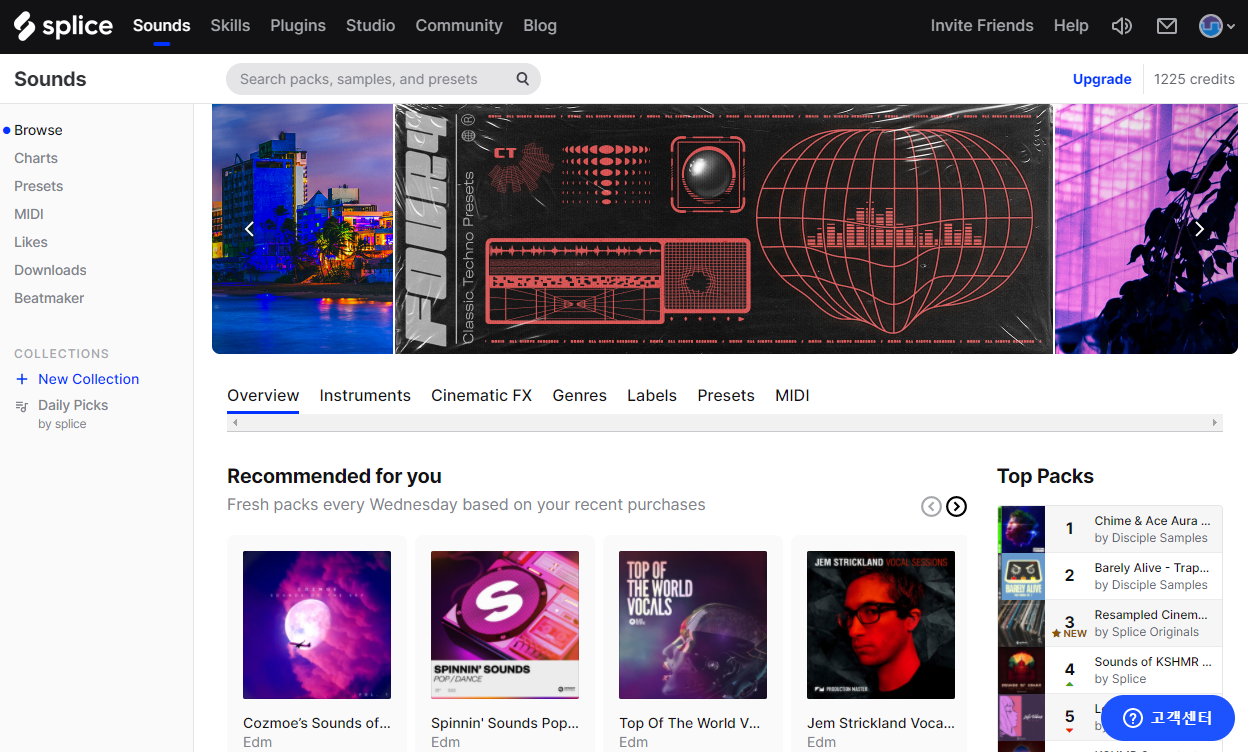Click the Invite Friends link
This screenshot has width=1248, height=752.
(982, 26)
